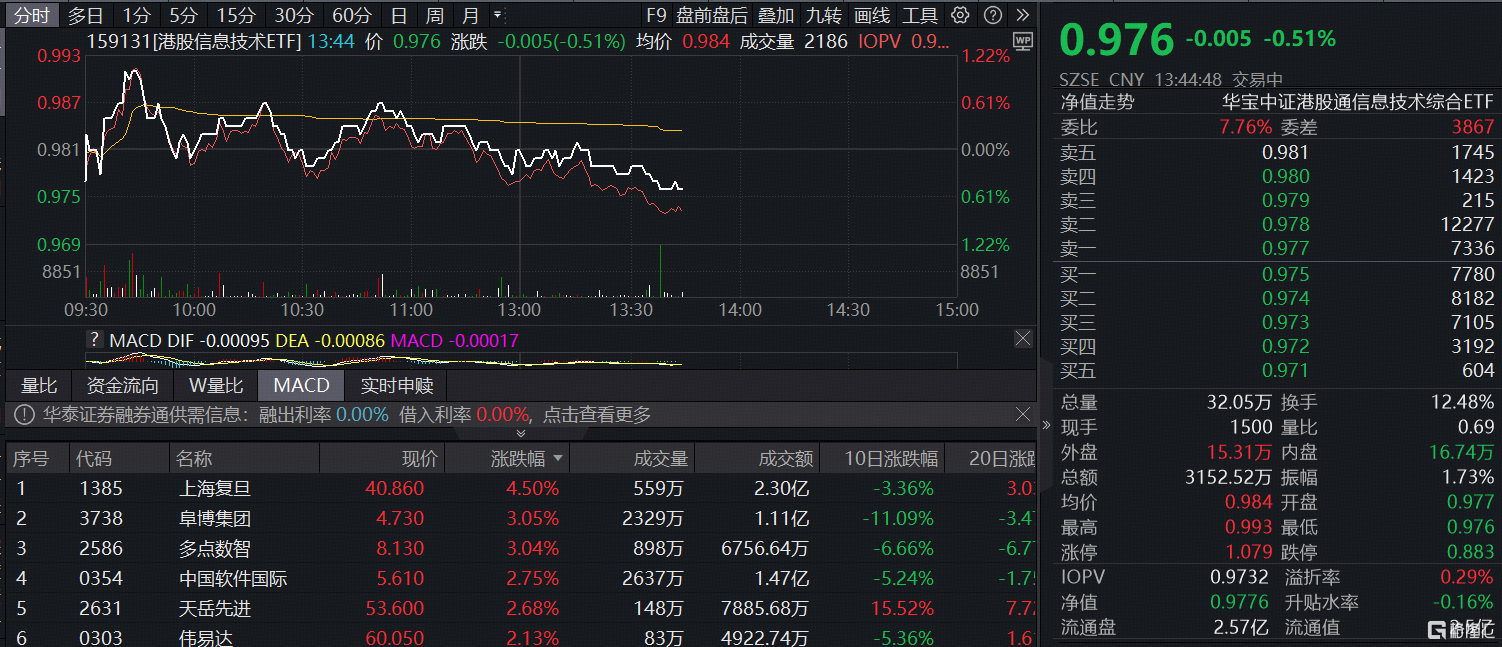The width and height of the screenshot is (1502, 647).
Task: Expand the double-chevron above the stock list
Action: [x=520, y=433]
